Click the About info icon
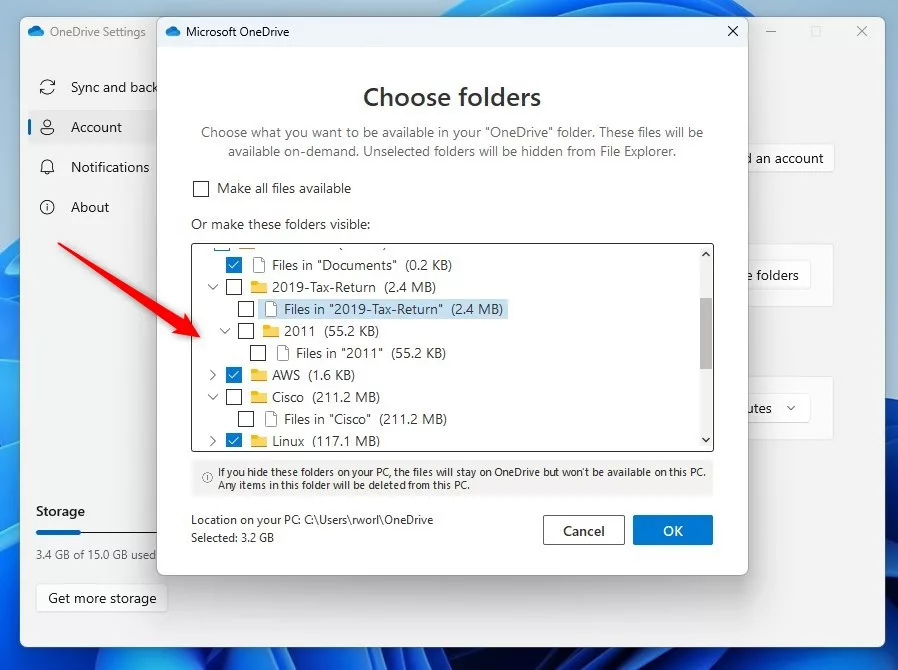Screen dimensions: 898x670 [x=47, y=207]
